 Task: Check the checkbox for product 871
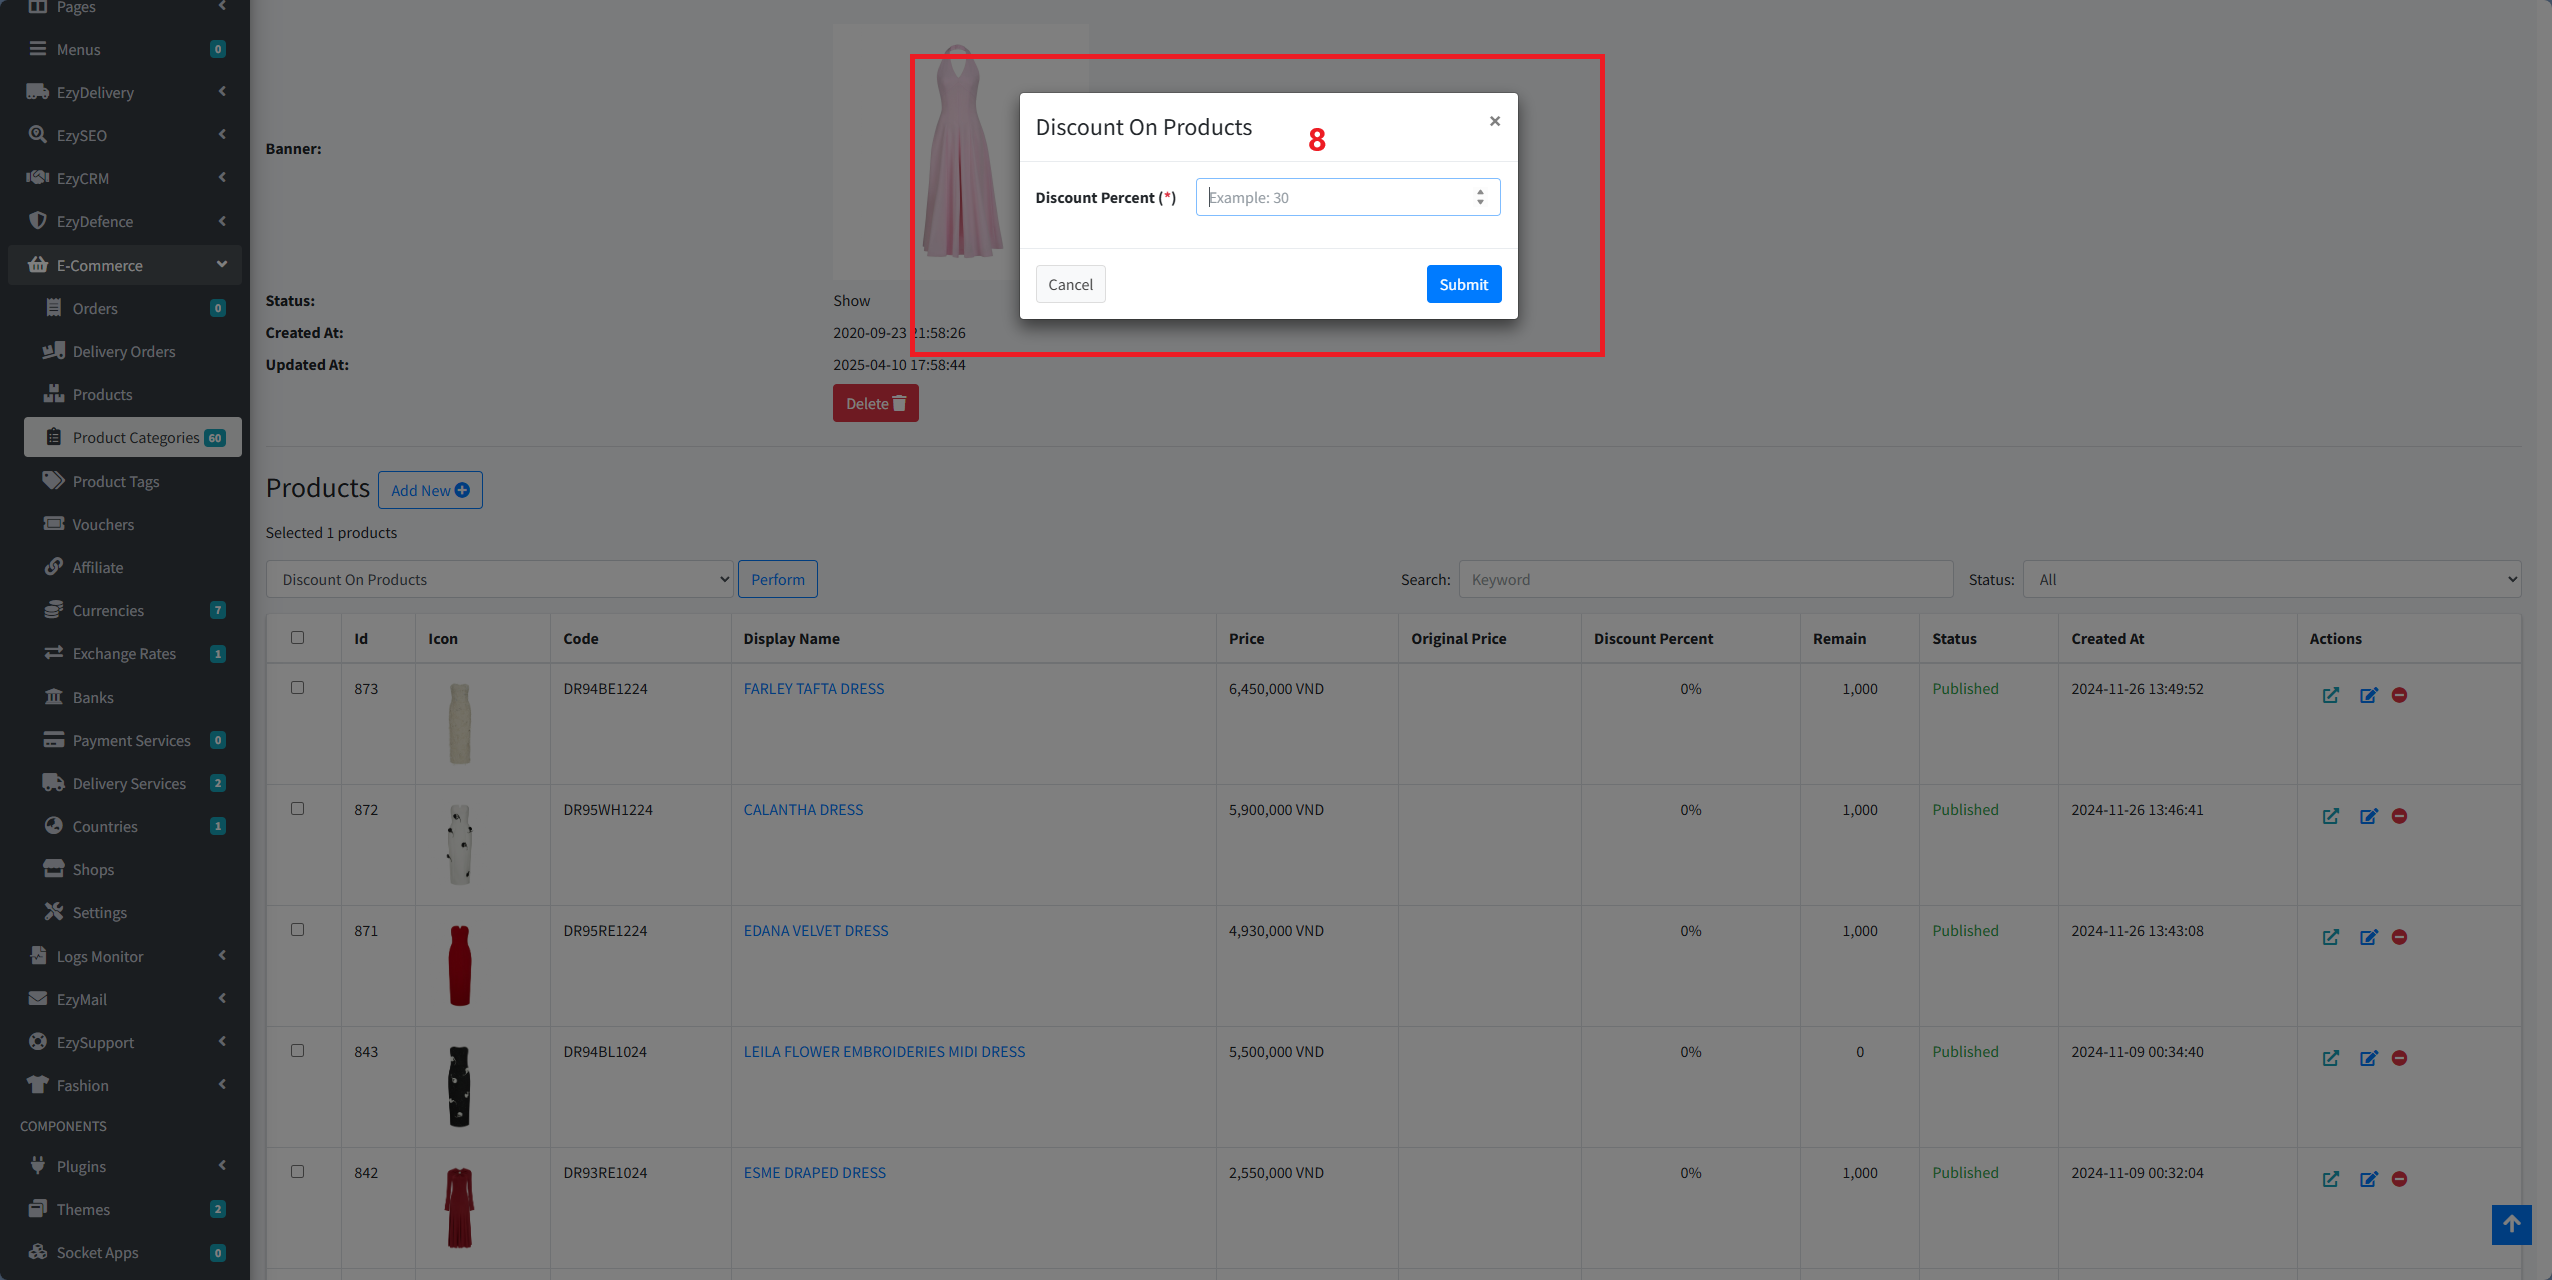pyautogui.click(x=297, y=930)
